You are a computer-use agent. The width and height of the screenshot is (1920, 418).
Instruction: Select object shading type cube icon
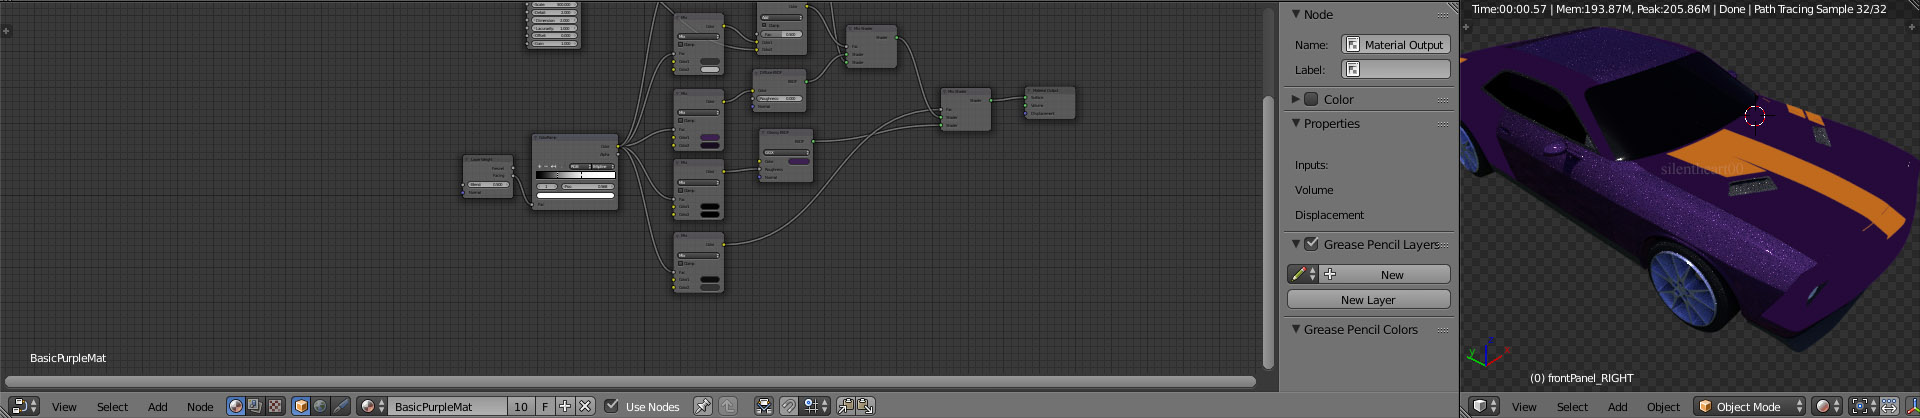click(x=301, y=406)
